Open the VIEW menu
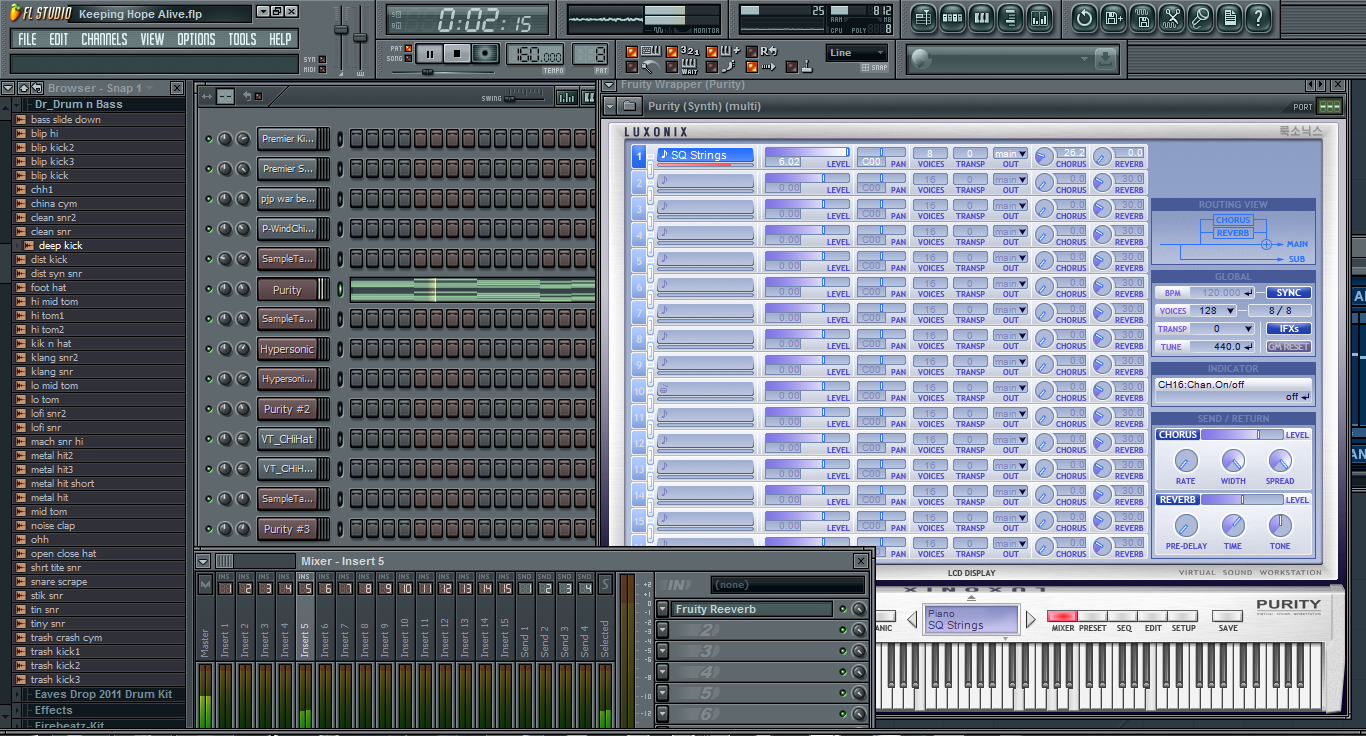 coord(152,39)
